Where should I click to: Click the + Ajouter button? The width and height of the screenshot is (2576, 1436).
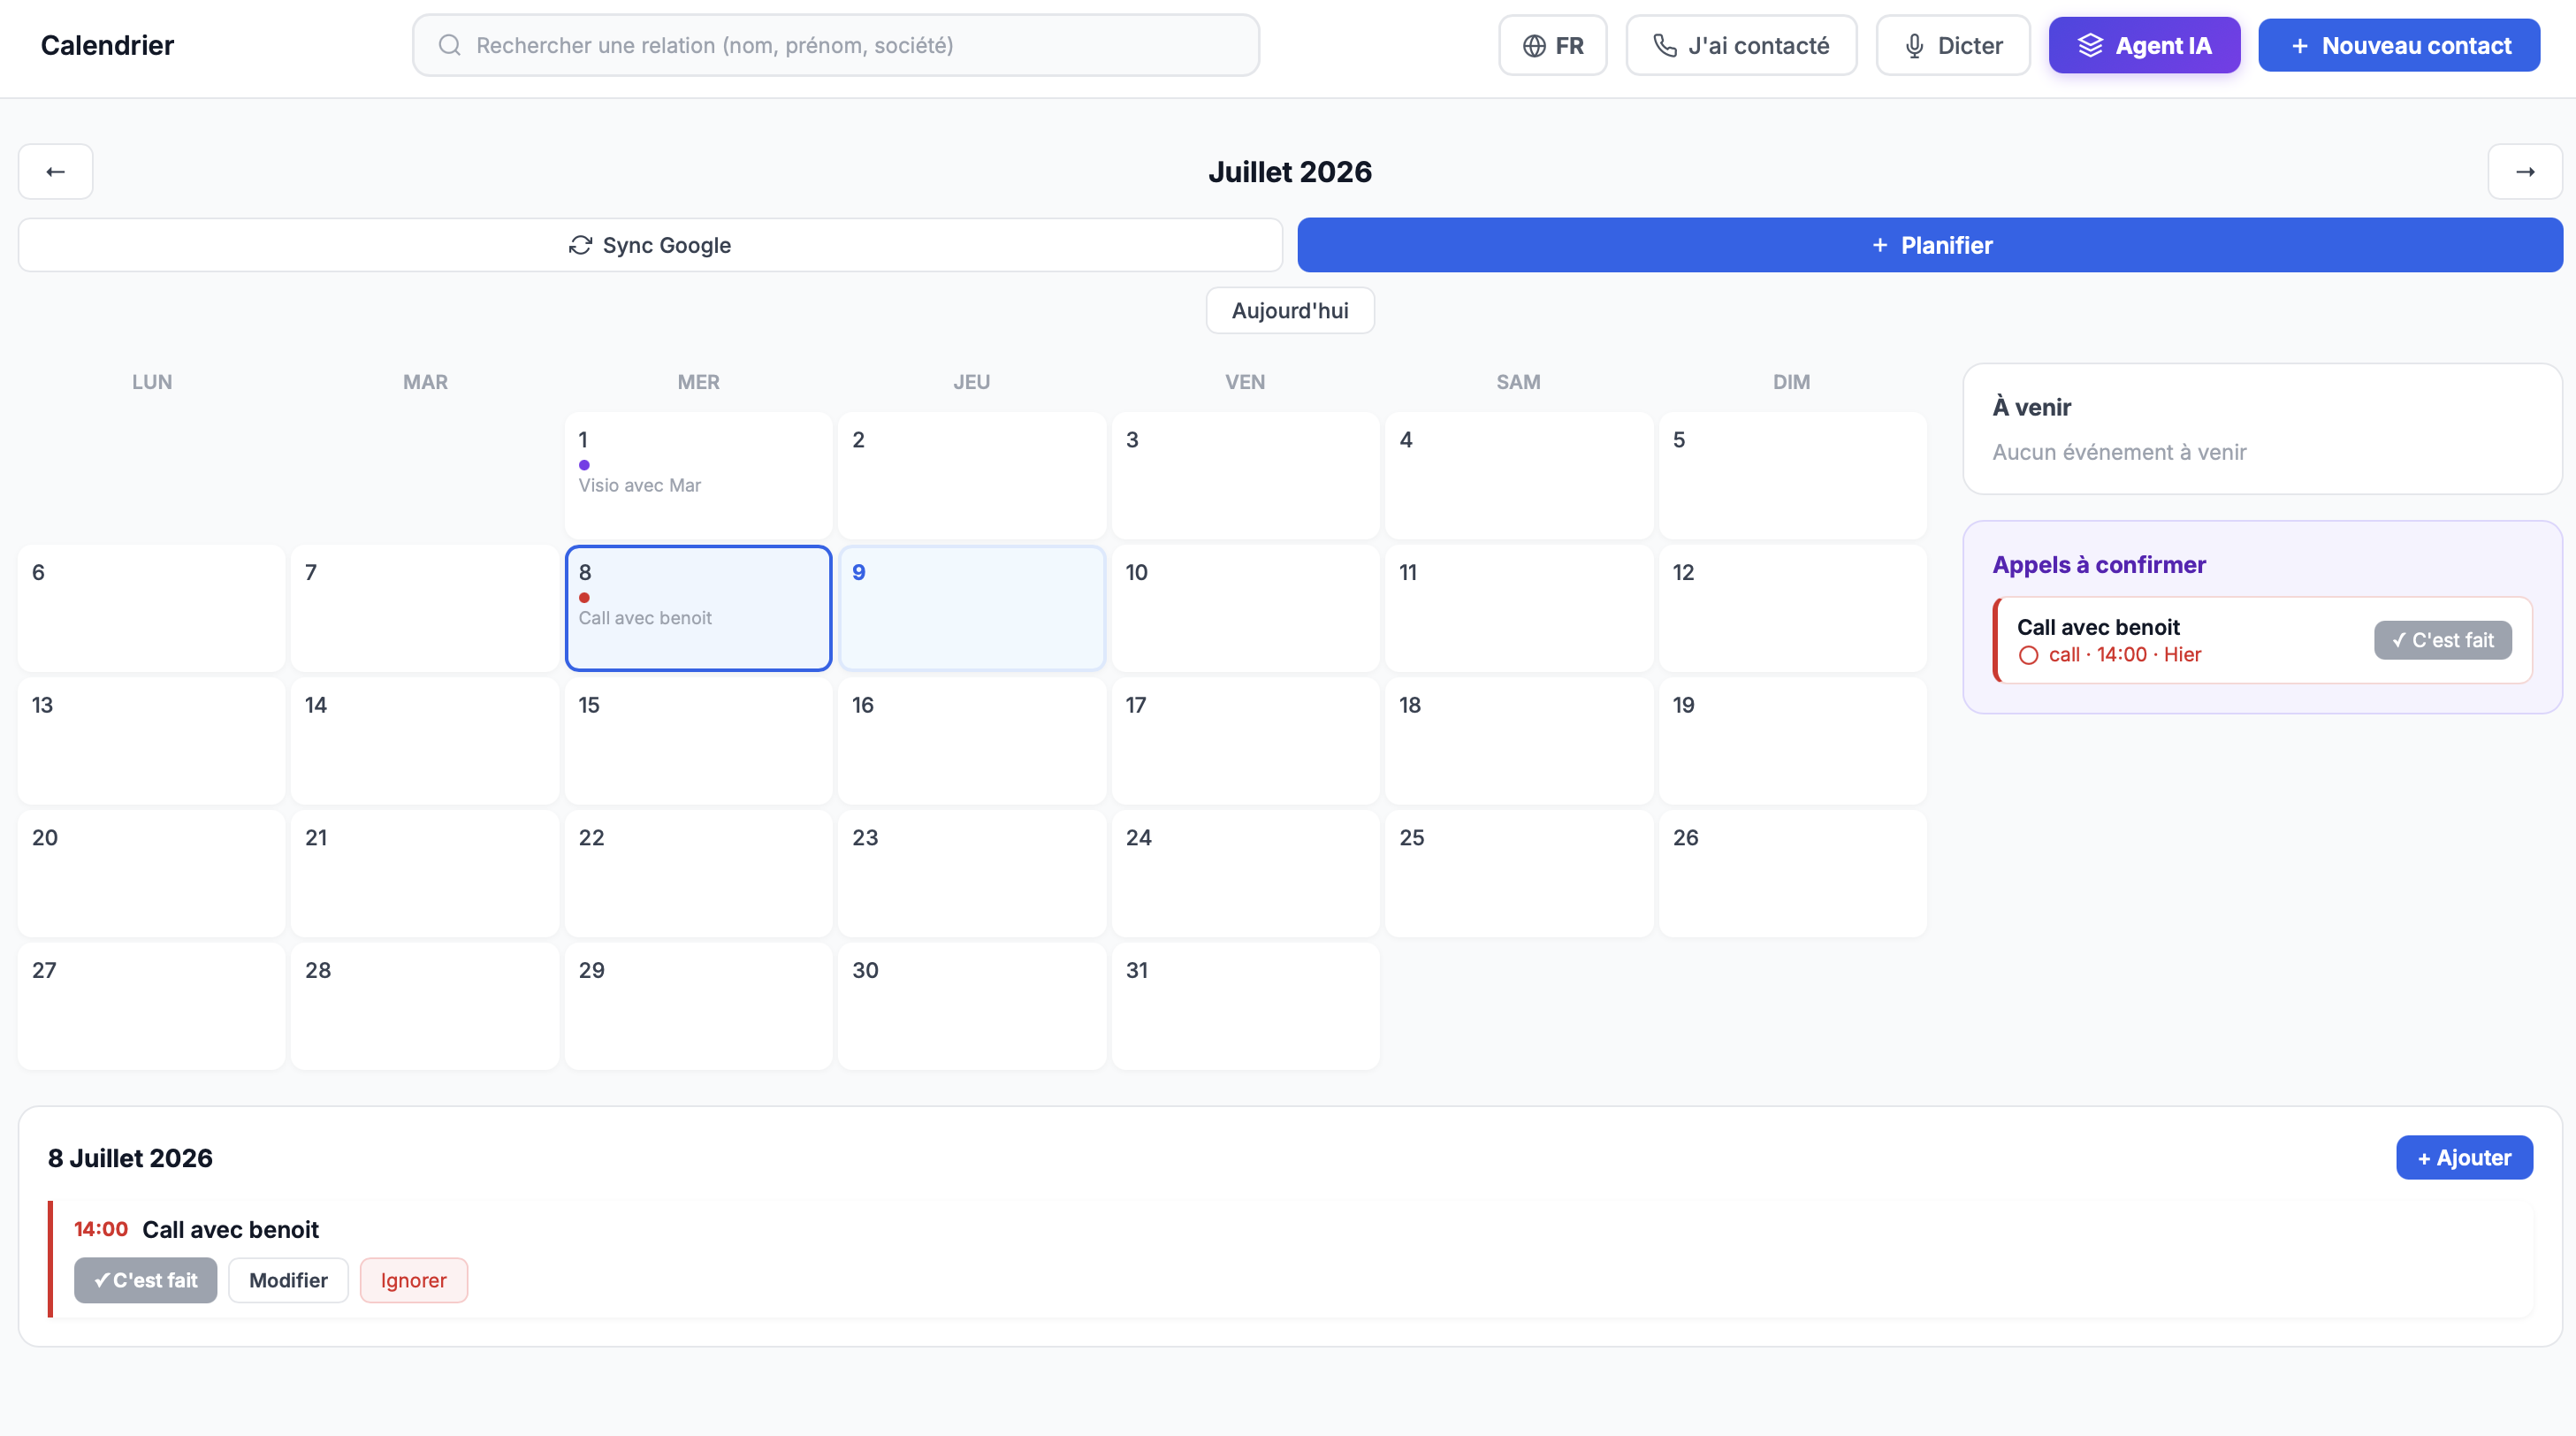2464,1158
